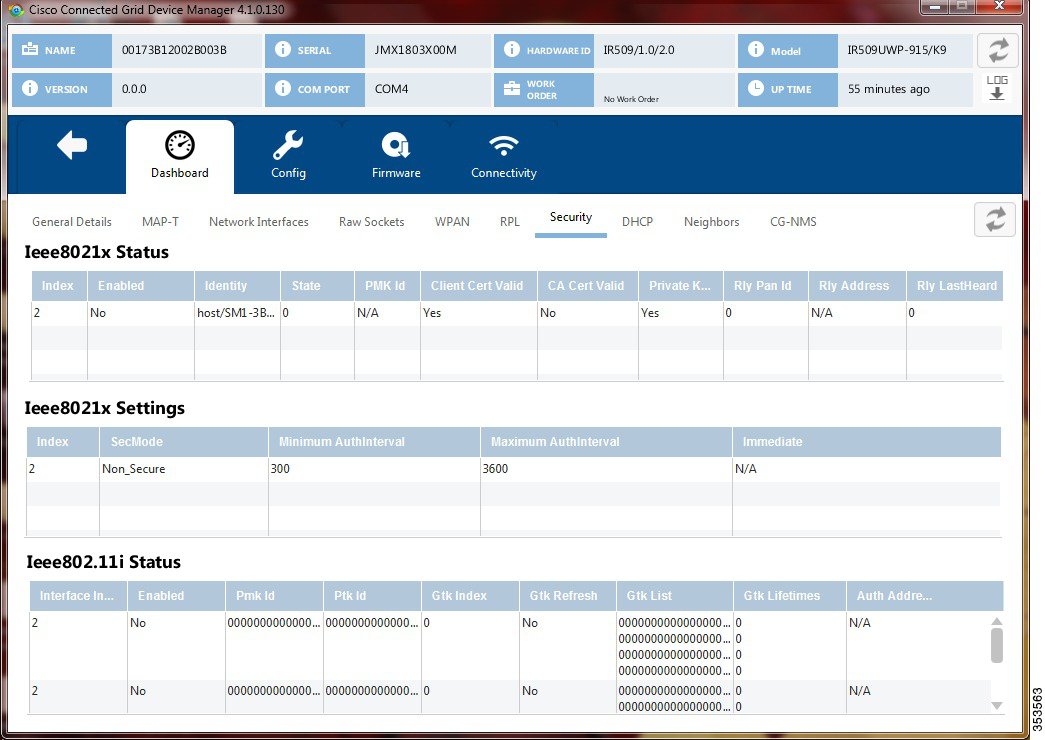Click the SecMode column header
The width and height of the screenshot is (1045, 740).
(x=184, y=442)
